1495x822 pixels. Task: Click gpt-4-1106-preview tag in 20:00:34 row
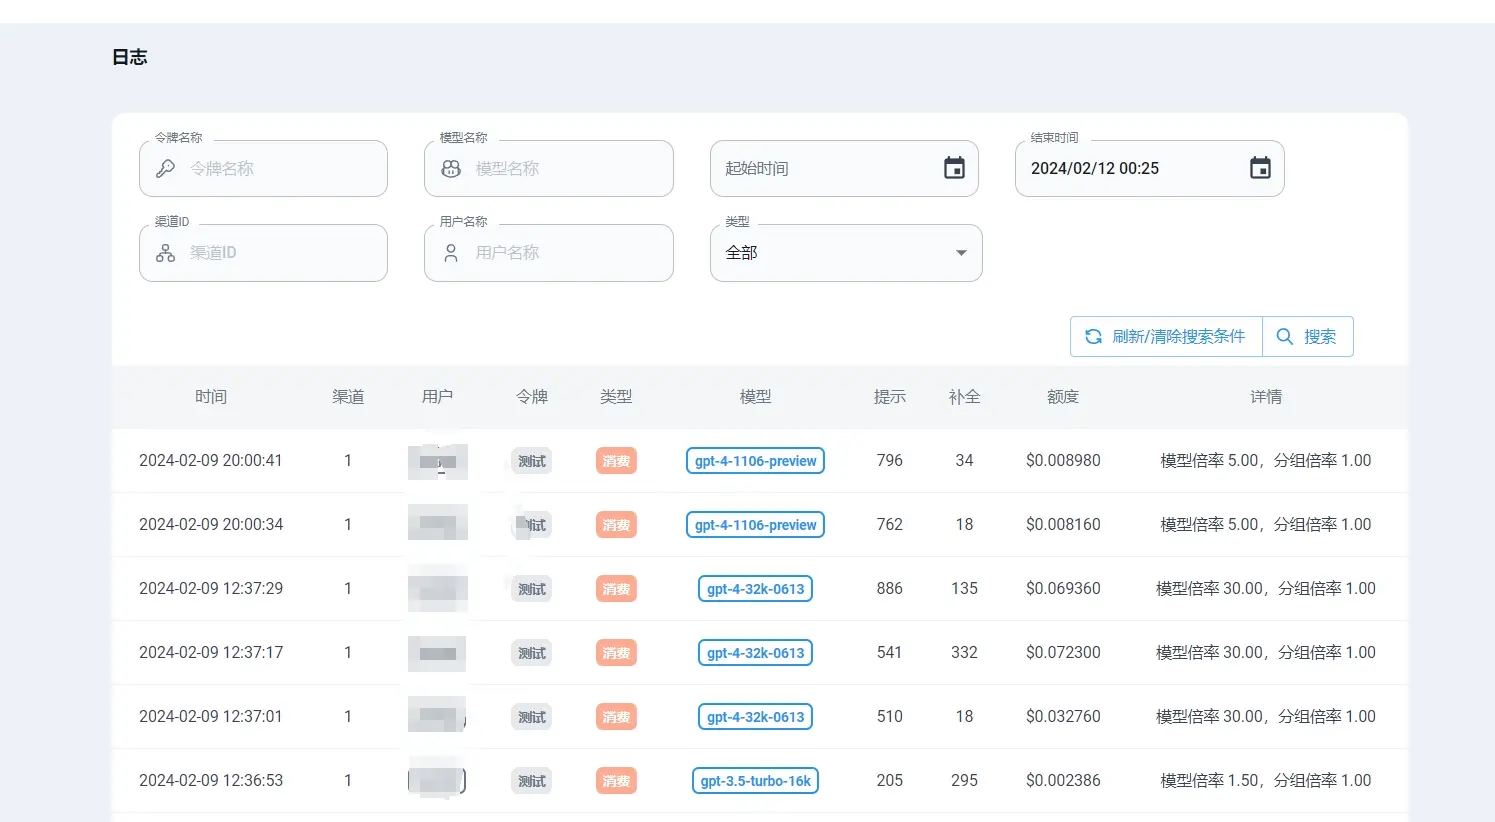pos(755,525)
